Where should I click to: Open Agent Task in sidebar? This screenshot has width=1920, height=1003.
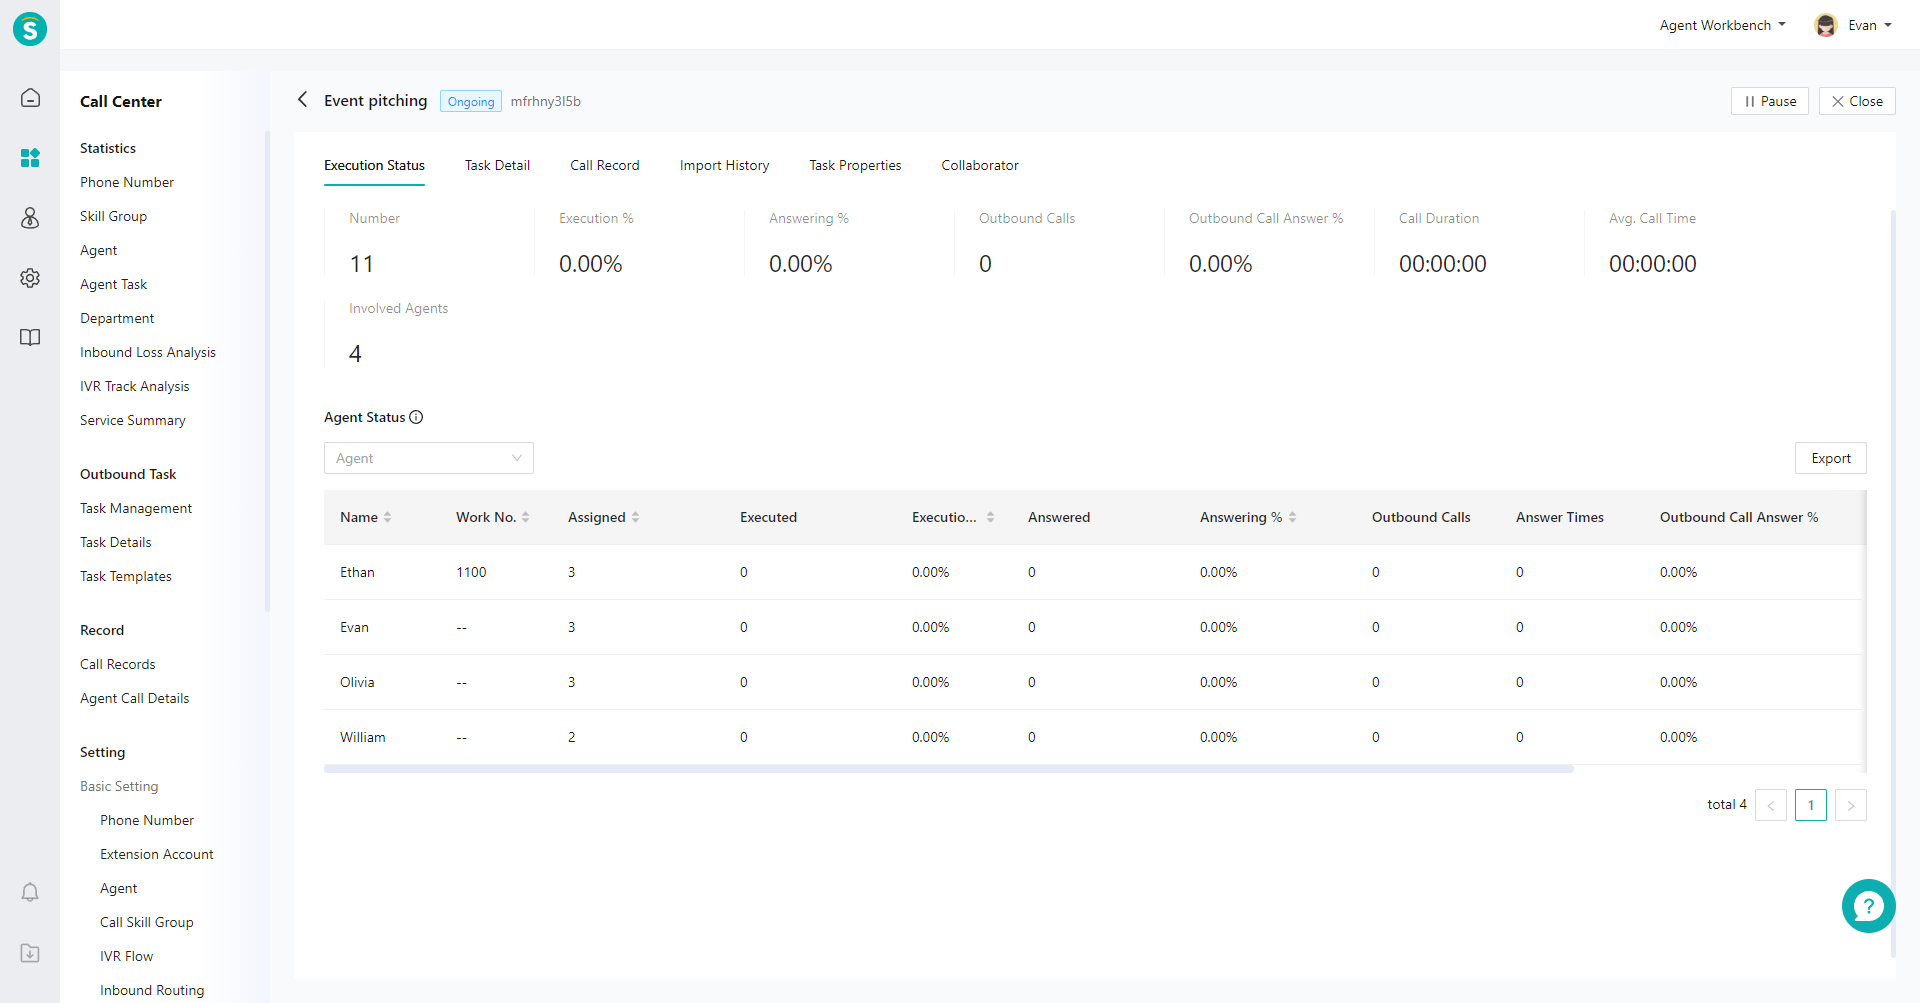pos(113,284)
